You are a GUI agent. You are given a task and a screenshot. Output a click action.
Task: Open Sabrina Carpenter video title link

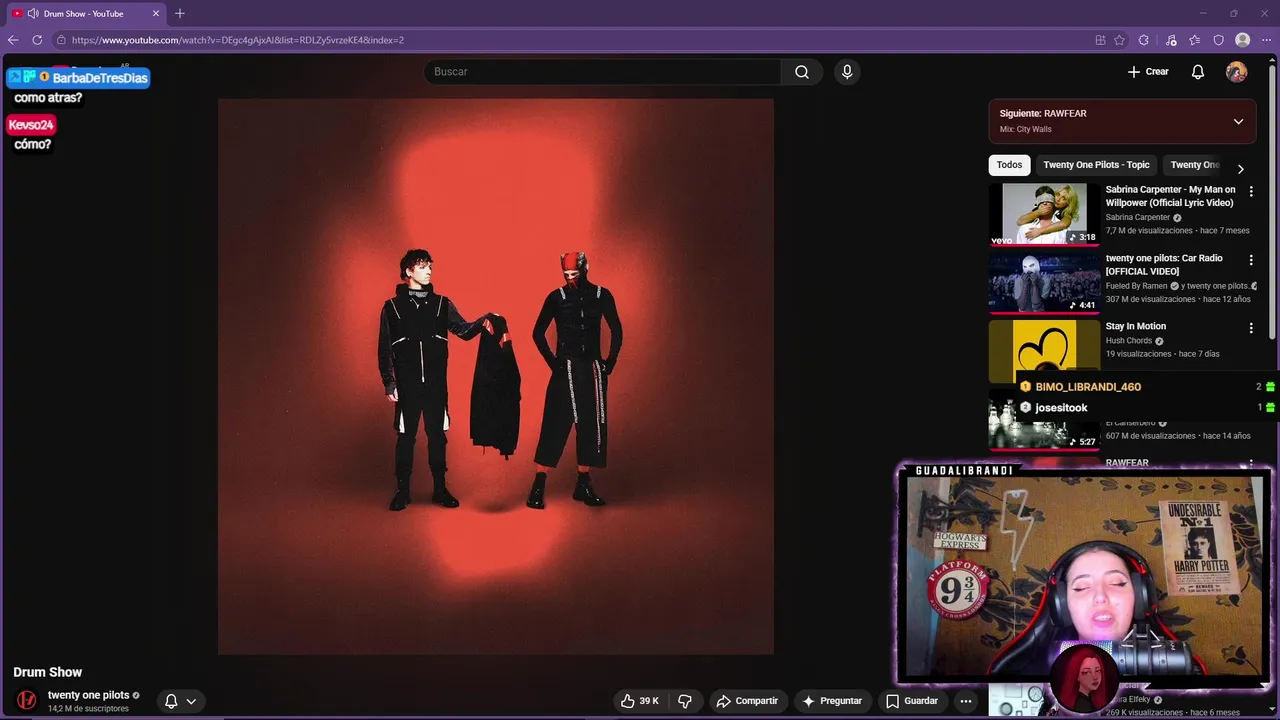click(x=1170, y=196)
